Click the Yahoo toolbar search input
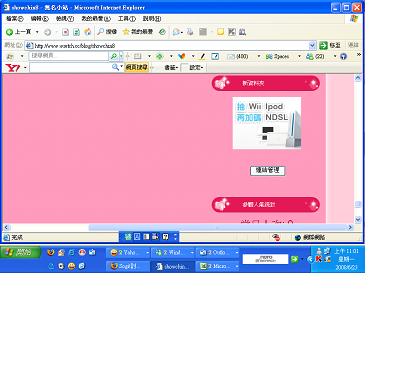 pyautogui.click(x=71, y=68)
